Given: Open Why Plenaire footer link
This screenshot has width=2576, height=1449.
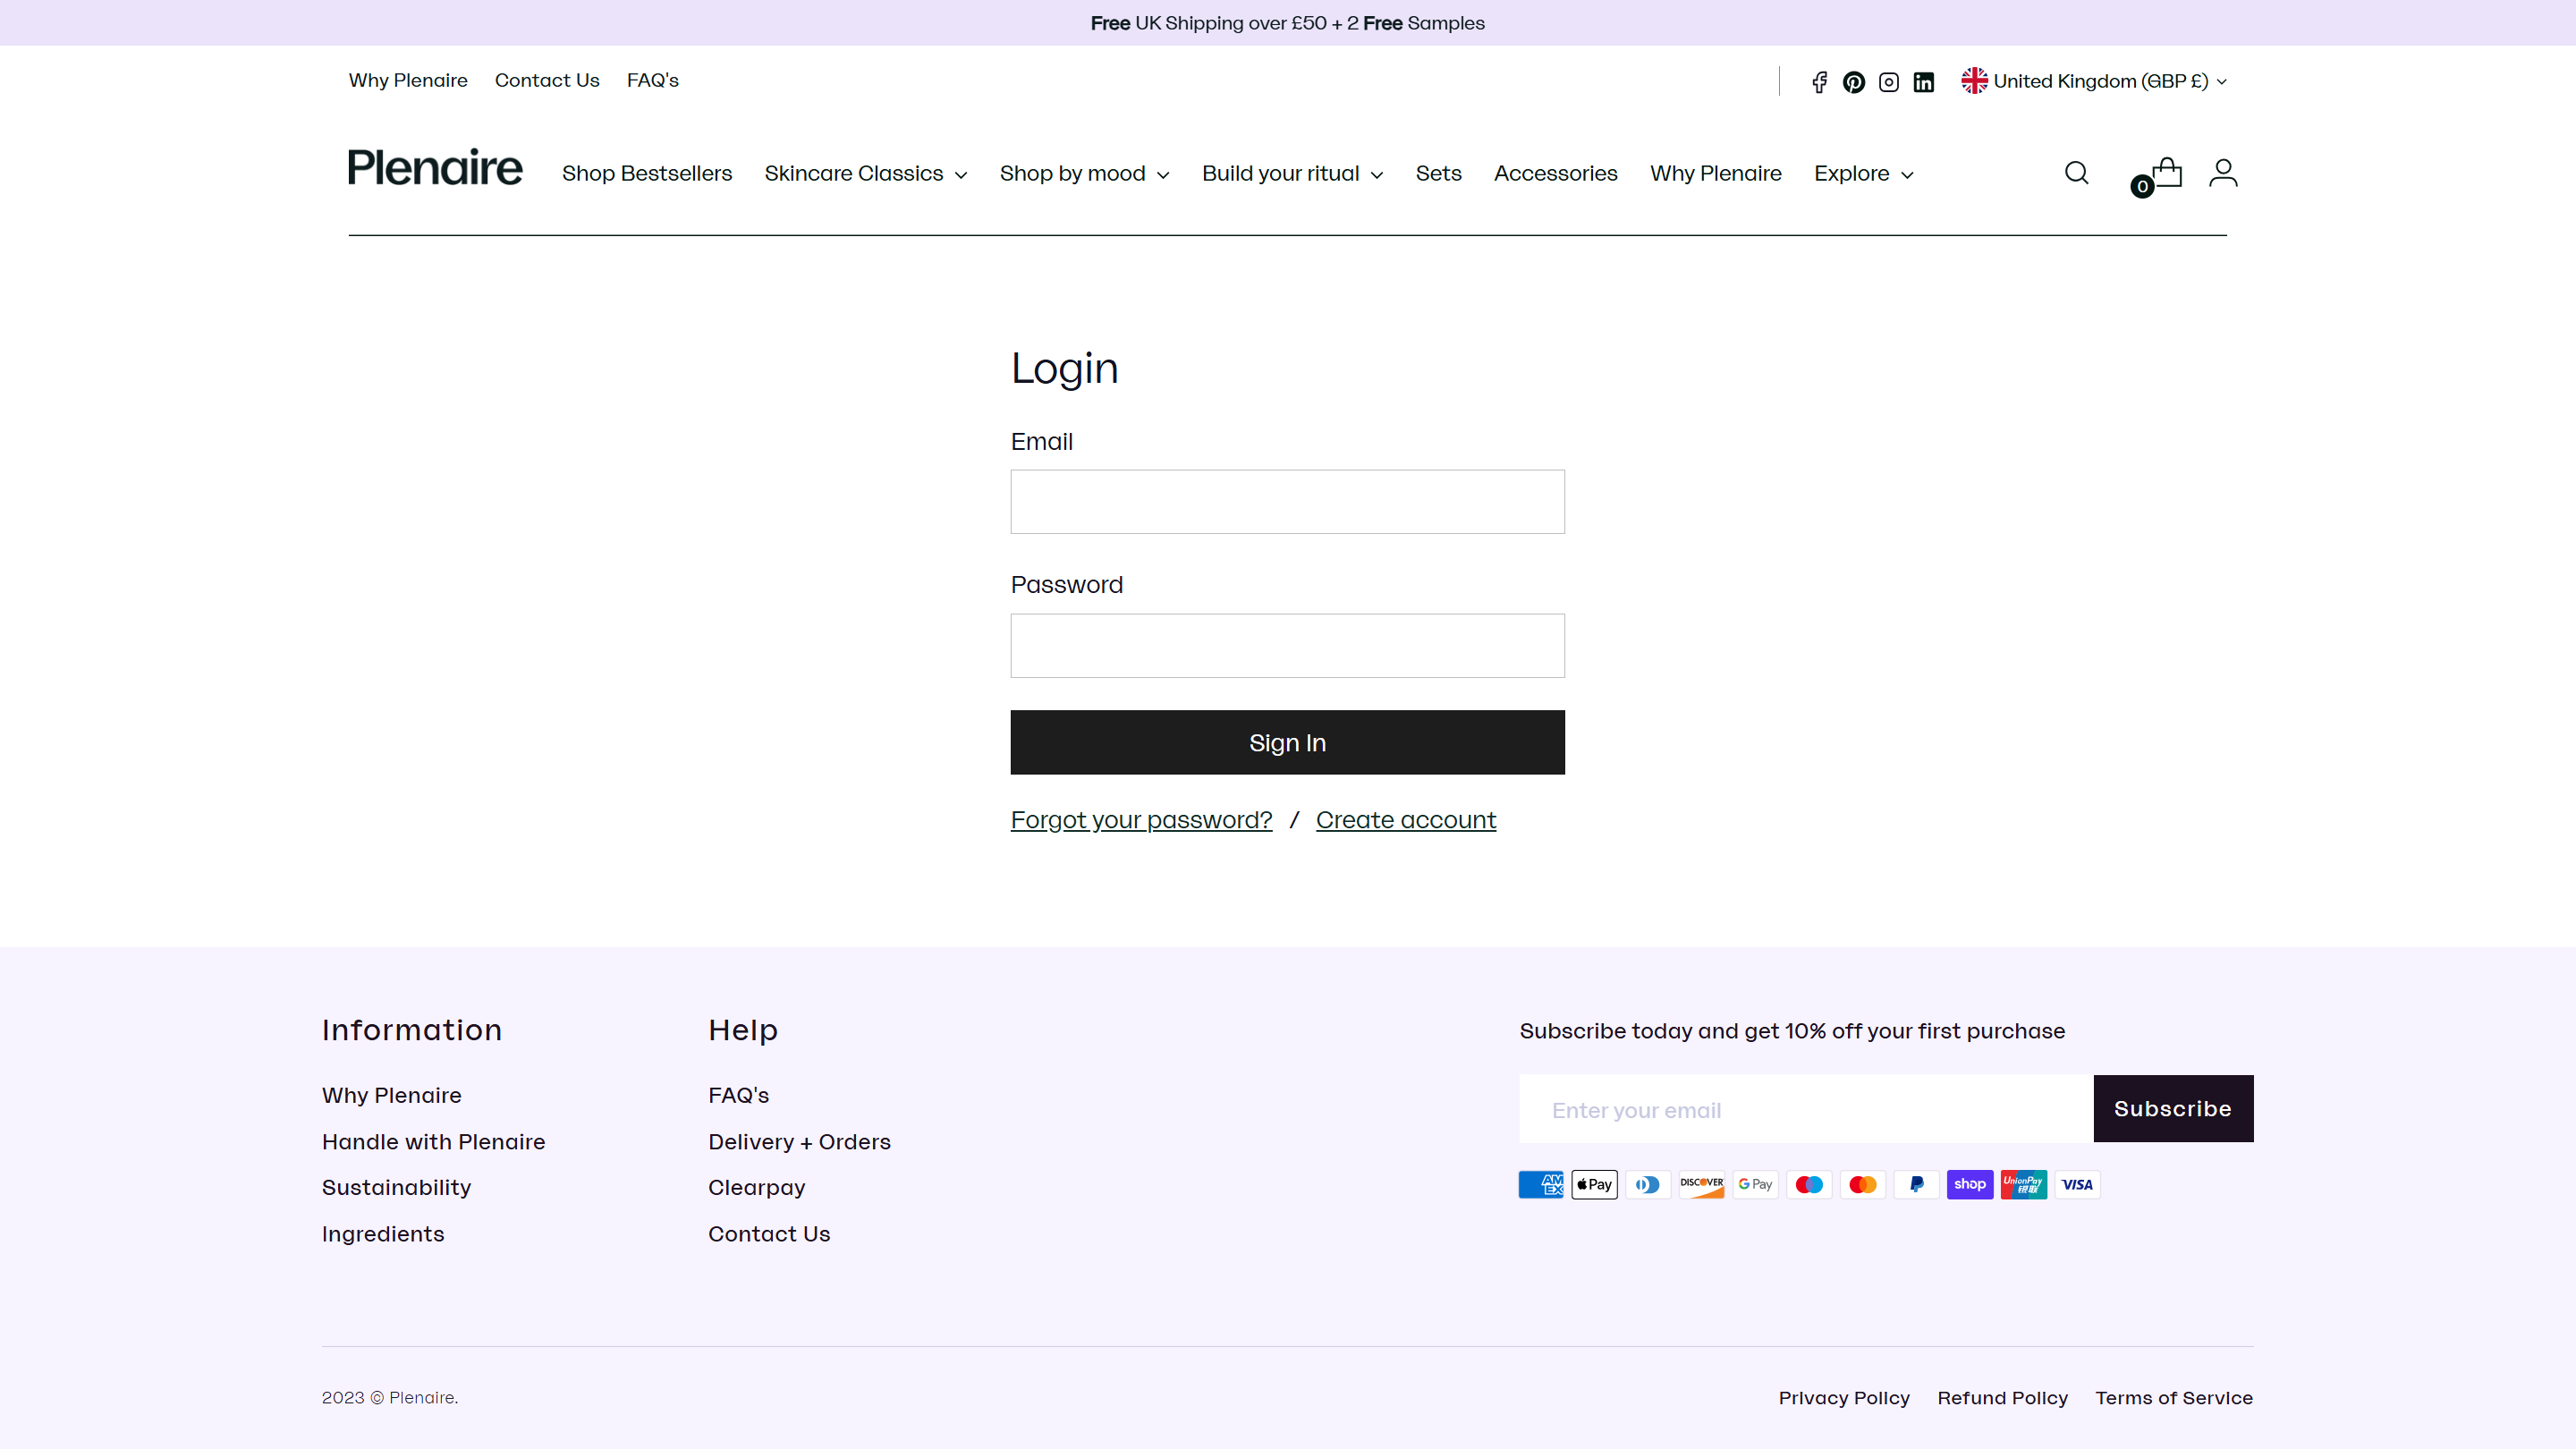Looking at the screenshot, I should tap(392, 1095).
